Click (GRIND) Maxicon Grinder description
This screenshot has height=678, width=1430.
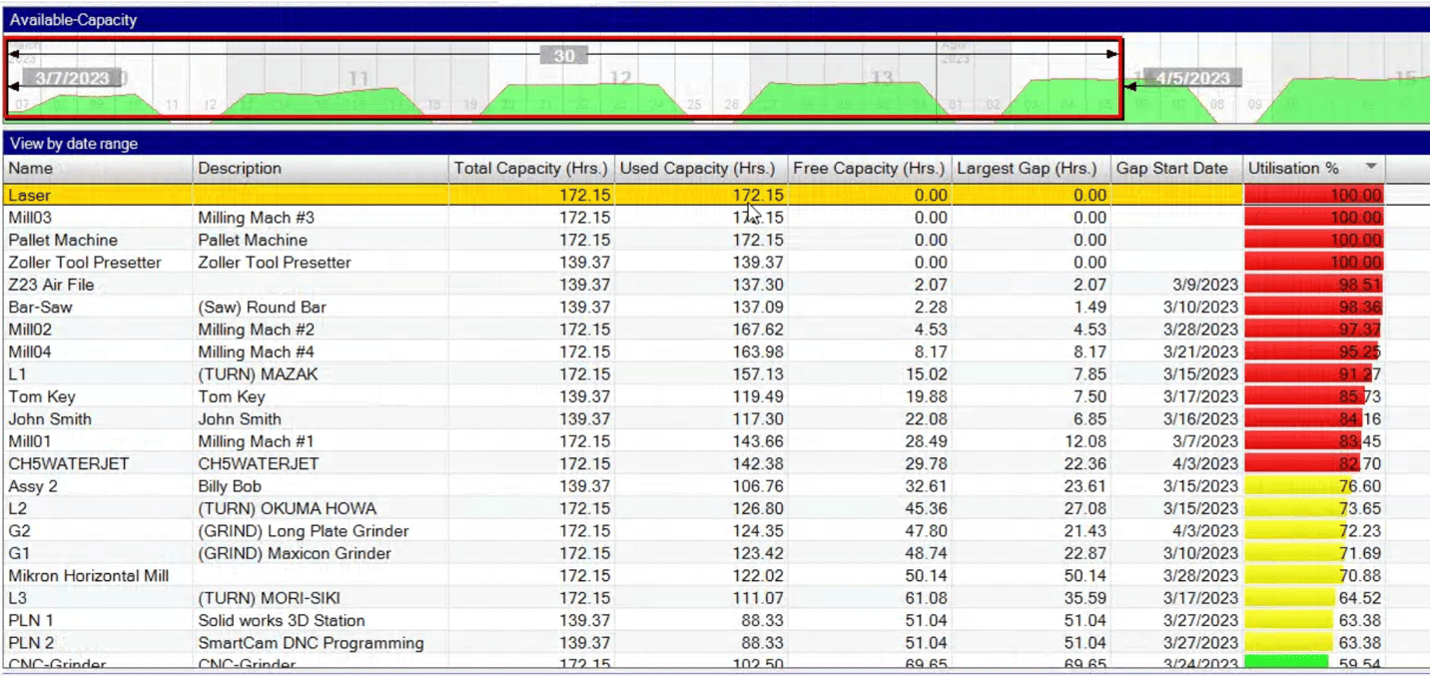coord(295,553)
